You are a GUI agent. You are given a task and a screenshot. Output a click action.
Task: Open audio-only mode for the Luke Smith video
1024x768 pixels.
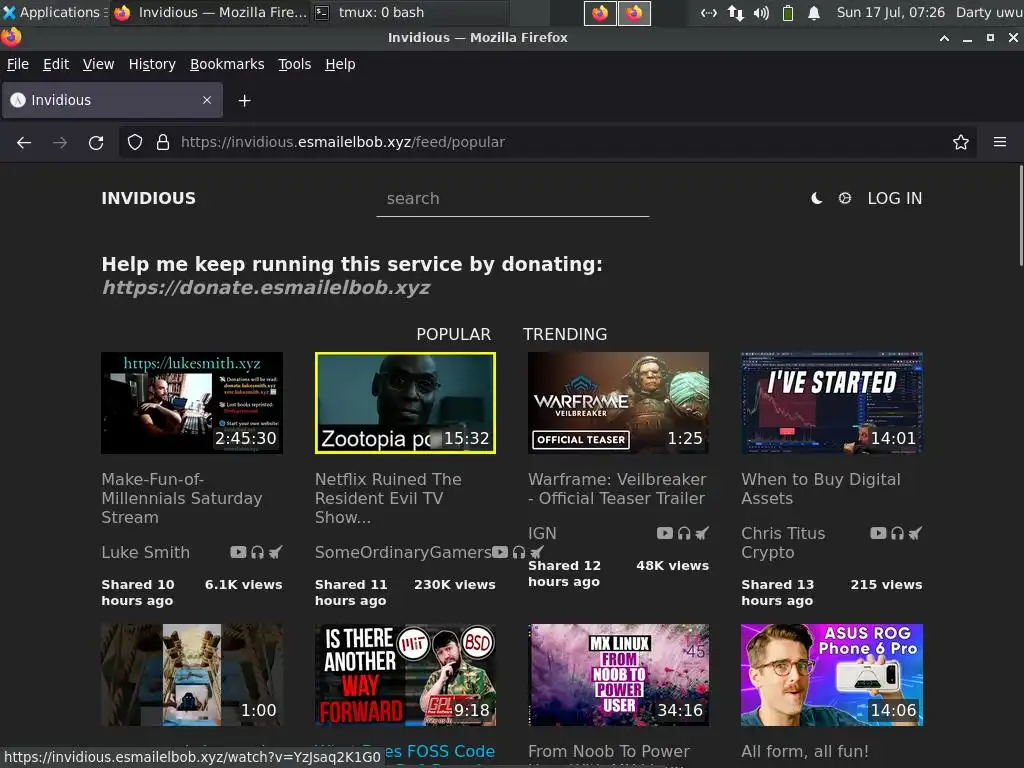[257, 552]
